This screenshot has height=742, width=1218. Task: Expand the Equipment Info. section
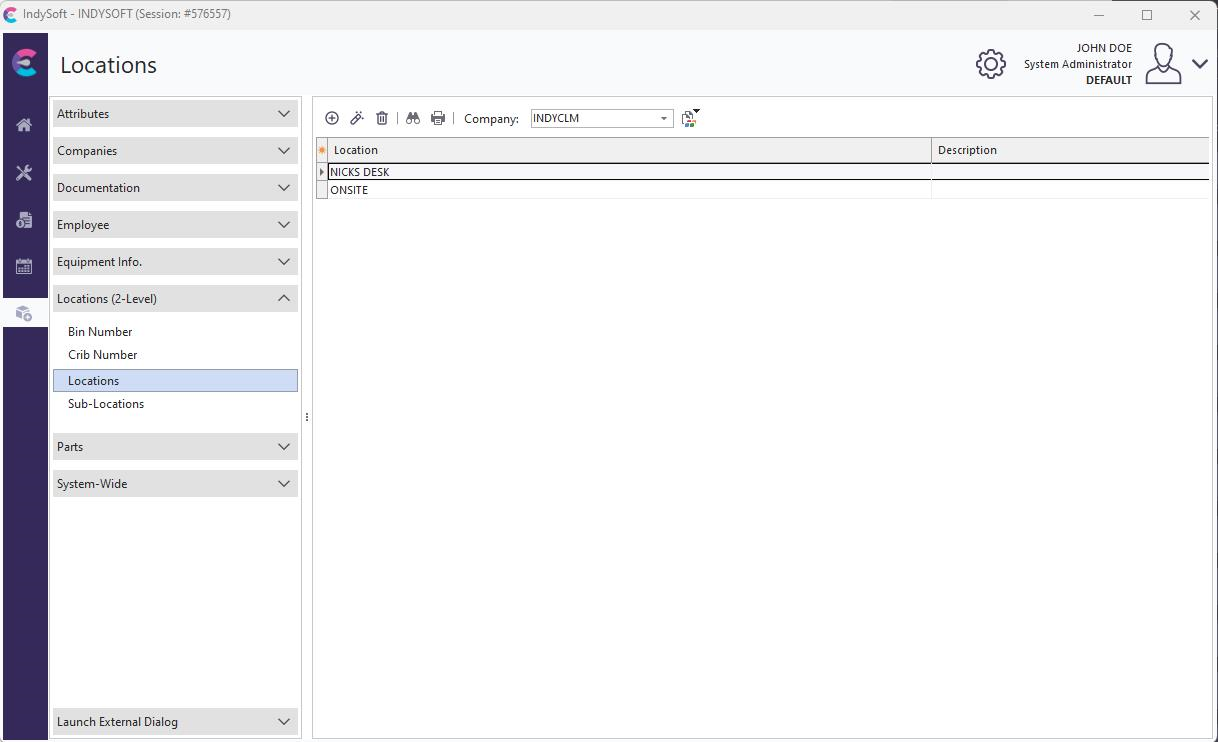click(x=175, y=262)
